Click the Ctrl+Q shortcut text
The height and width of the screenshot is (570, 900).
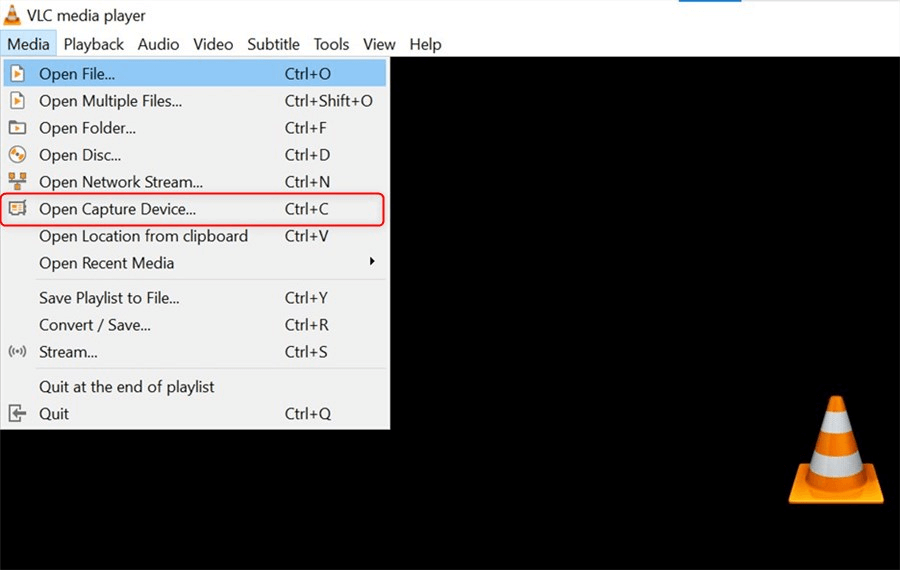tap(308, 413)
